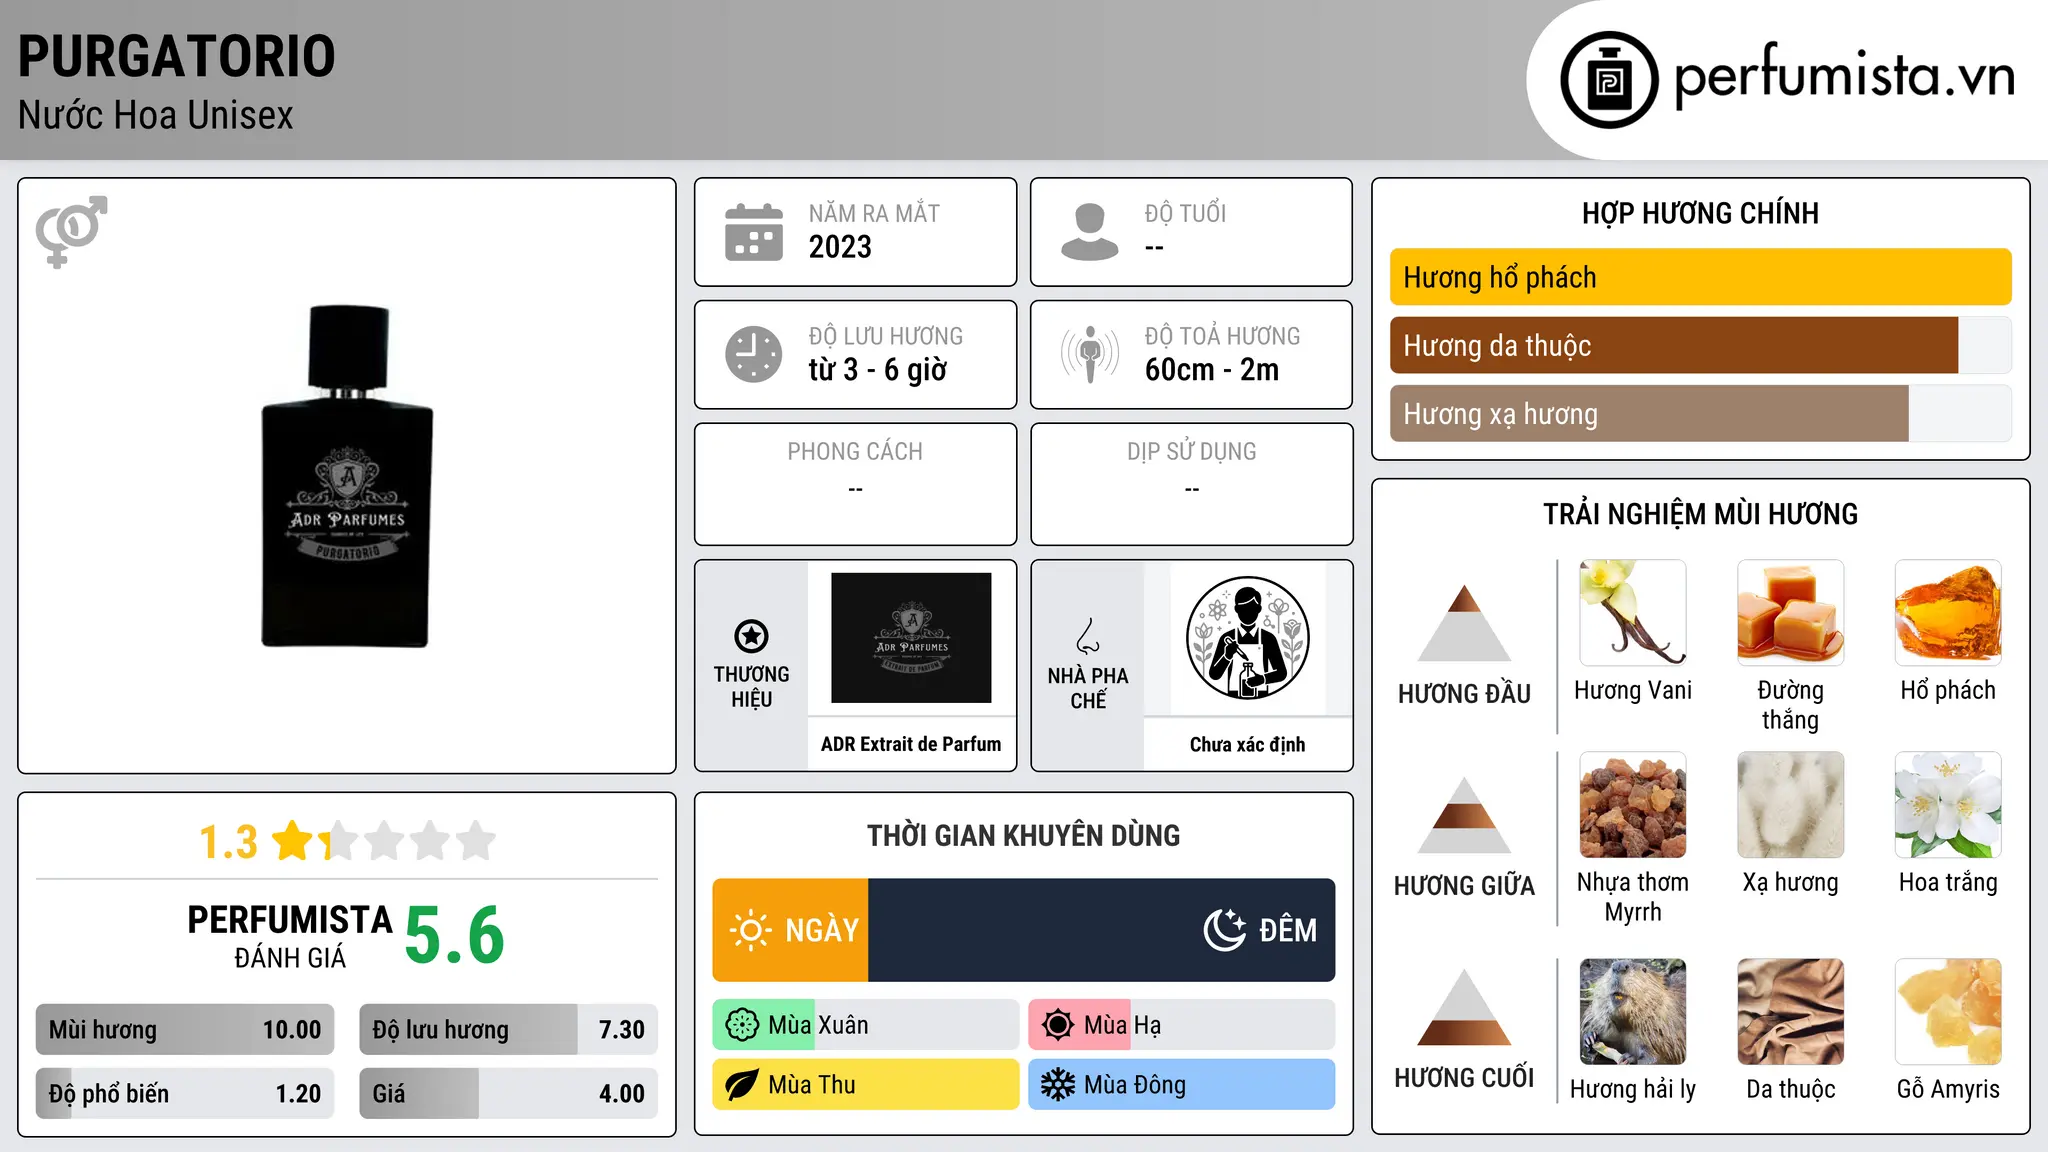Click the green 5.6 Perfumista score
The height and width of the screenshot is (1152, 2048).
[454, 935]
